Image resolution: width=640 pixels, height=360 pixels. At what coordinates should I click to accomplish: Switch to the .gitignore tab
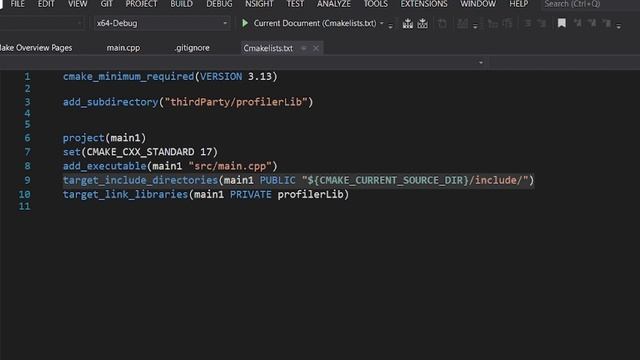coord(192,48)
